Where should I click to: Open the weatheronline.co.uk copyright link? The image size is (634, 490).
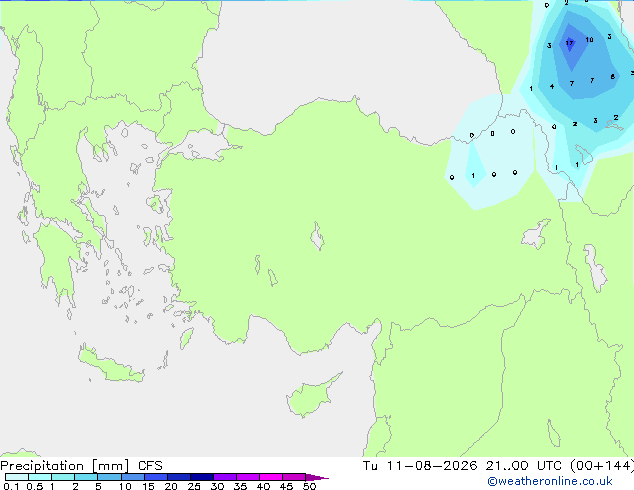click(550, 481)
